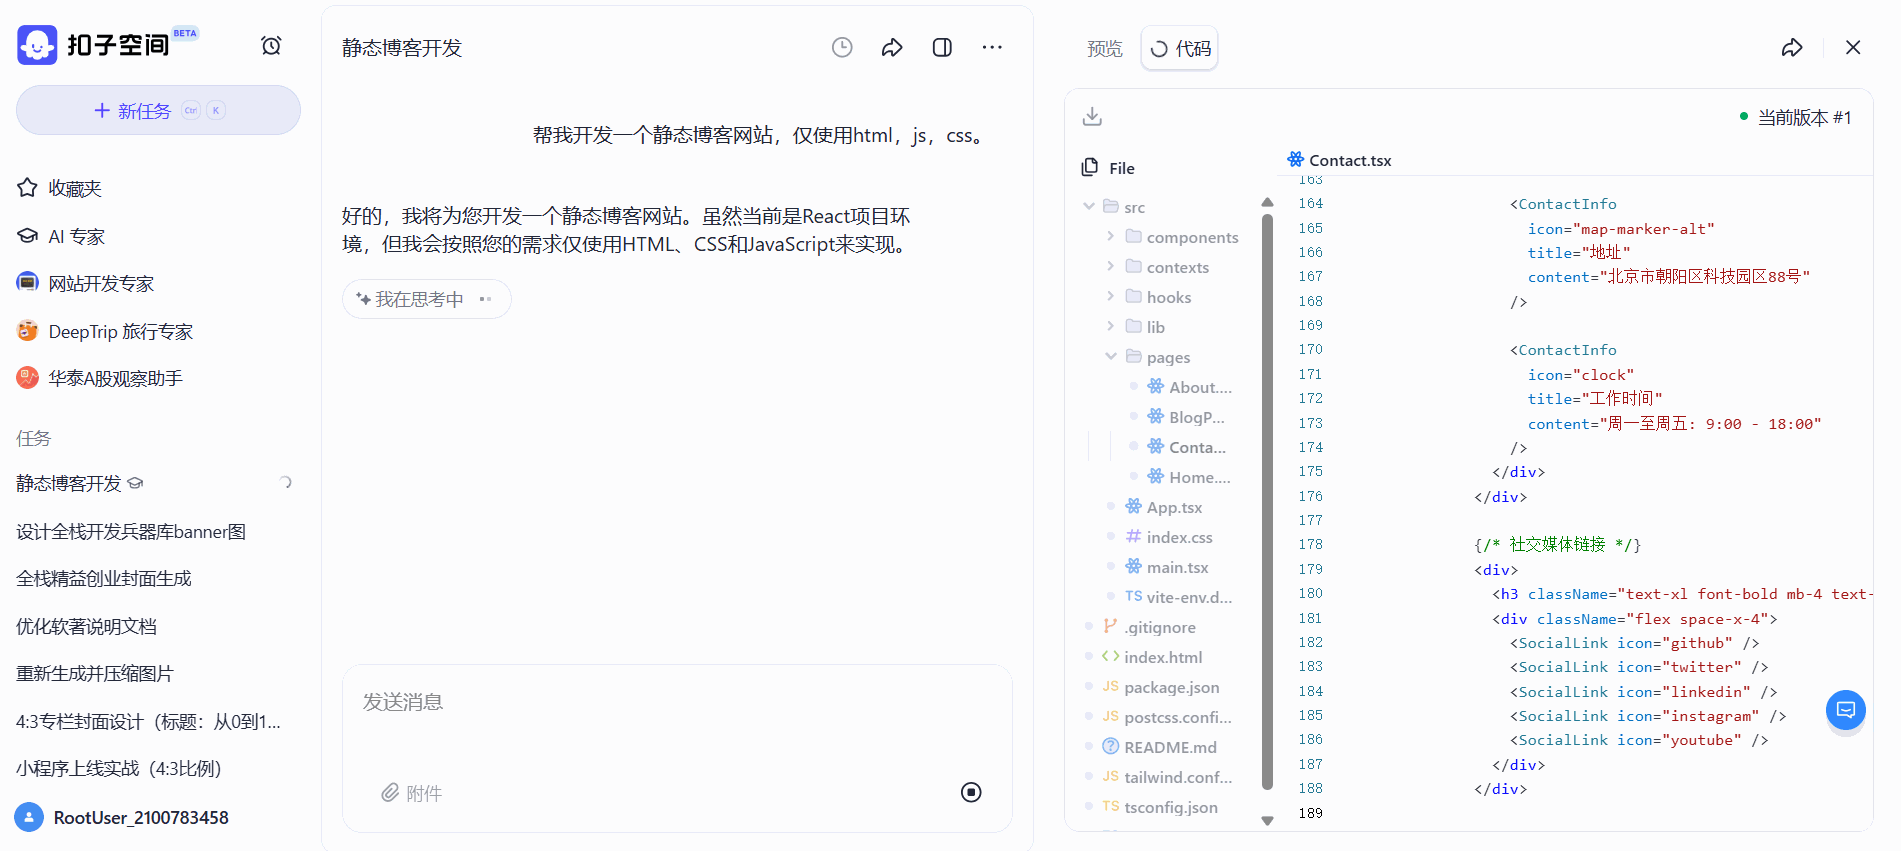Expand the 我在思考中 thinking indicator
The image size is (1901, 851).
coord(427,299)
